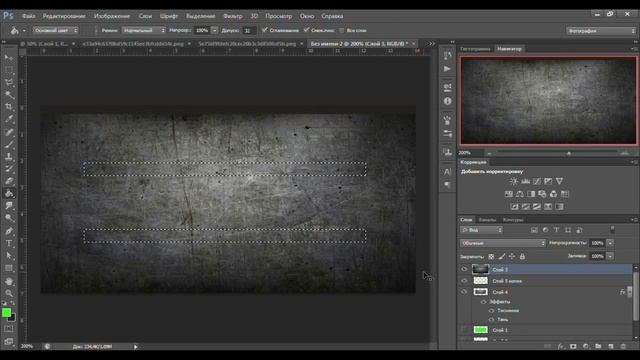Select the History Brush tool
640x360 pixels.
tap(9, 169)
